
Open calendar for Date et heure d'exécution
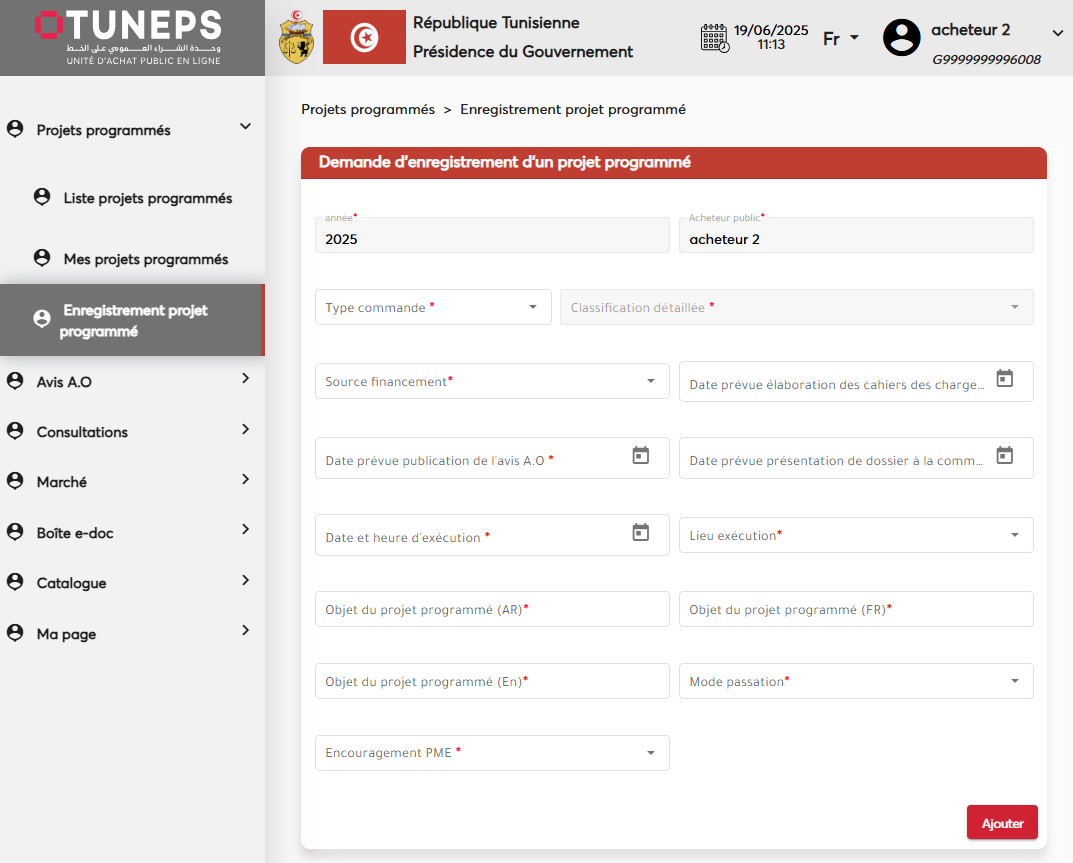pos(640,533)
